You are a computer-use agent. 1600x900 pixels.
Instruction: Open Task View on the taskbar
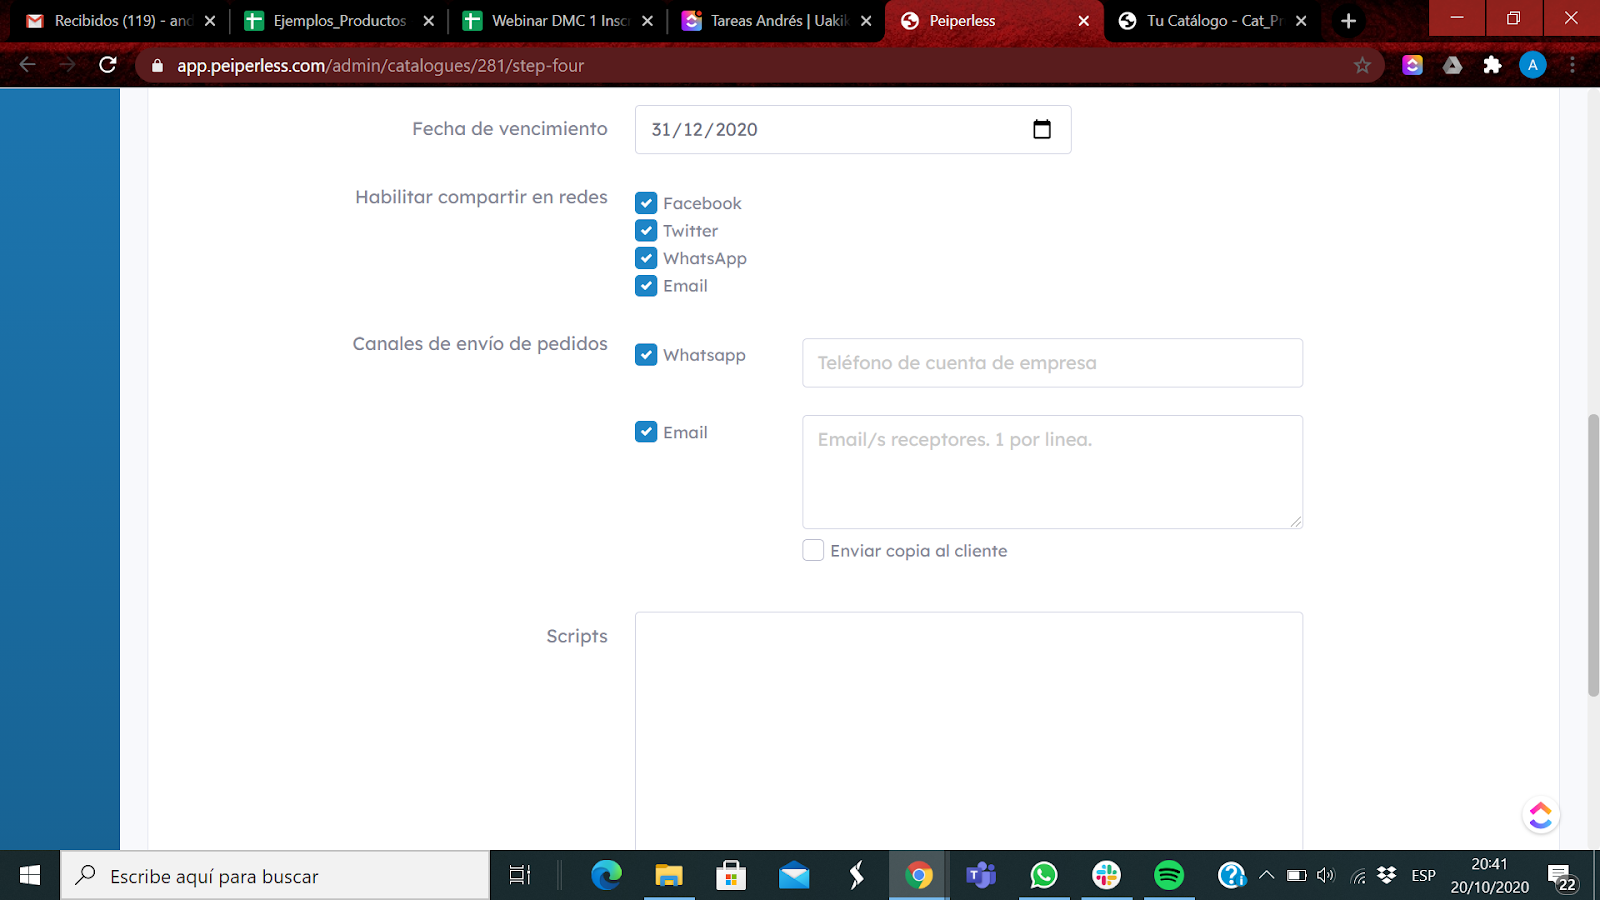[520, 876]
